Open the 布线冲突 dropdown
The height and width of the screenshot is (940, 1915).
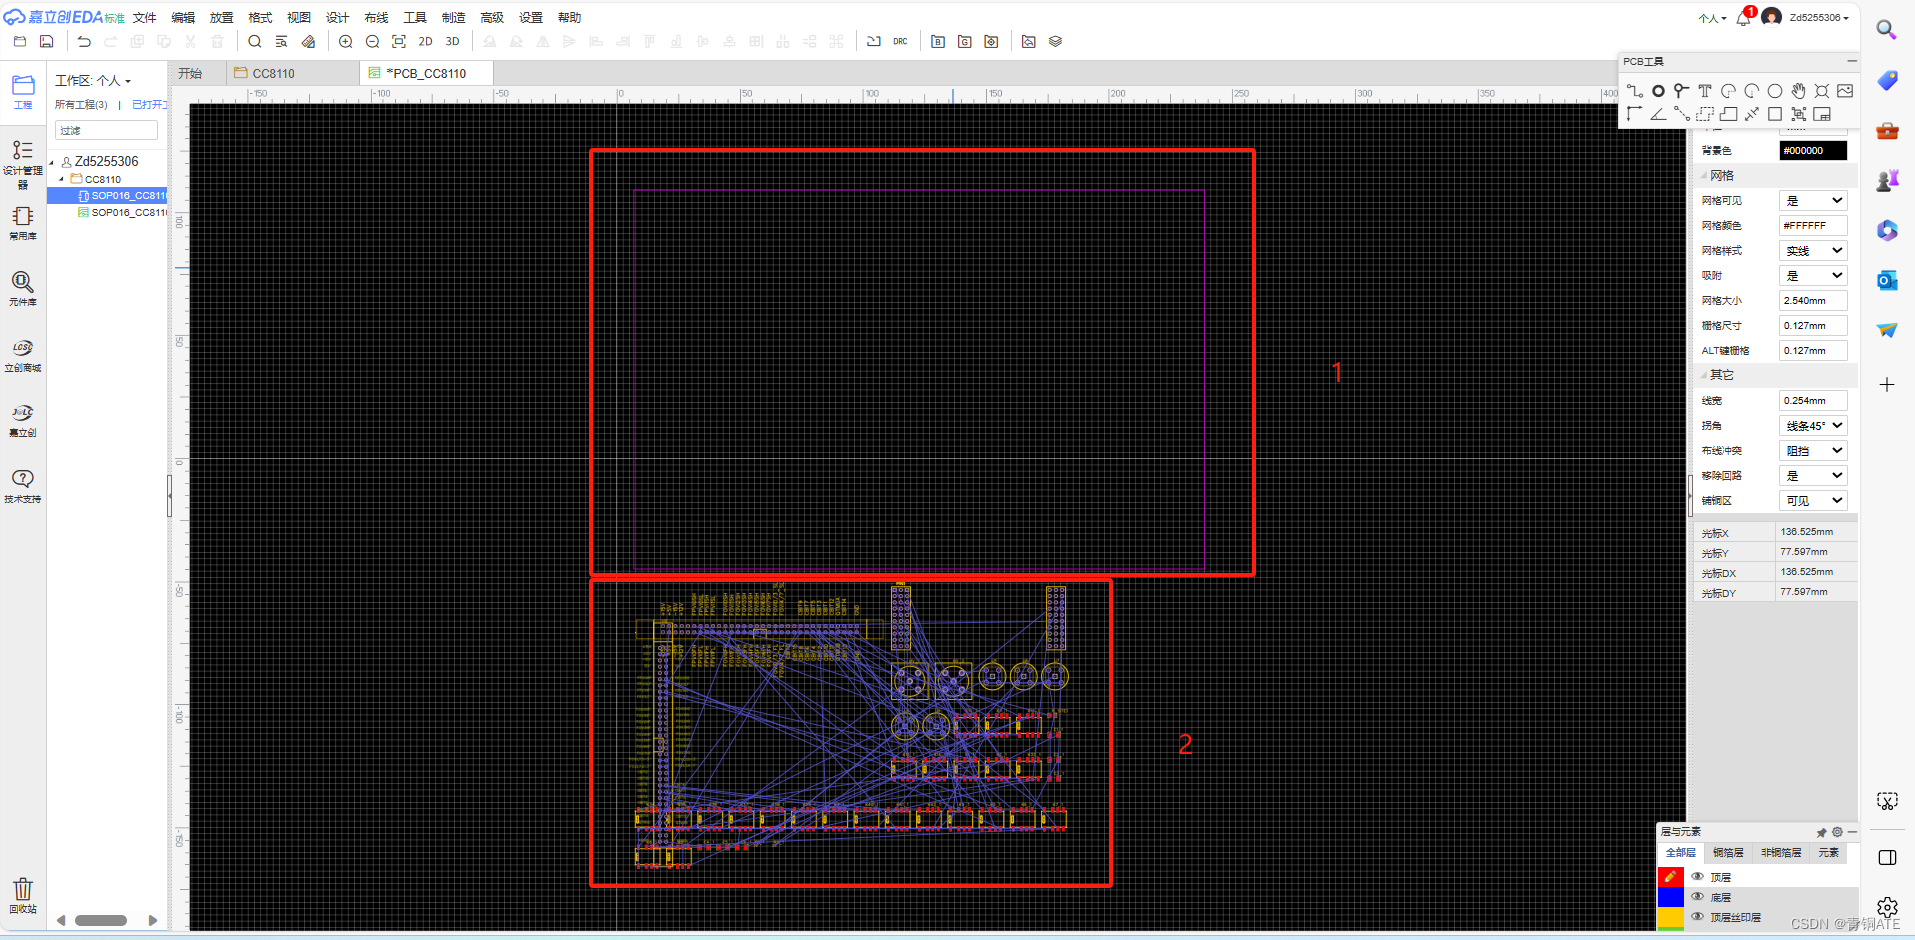pyautogui.click(x=1813, y=451)
